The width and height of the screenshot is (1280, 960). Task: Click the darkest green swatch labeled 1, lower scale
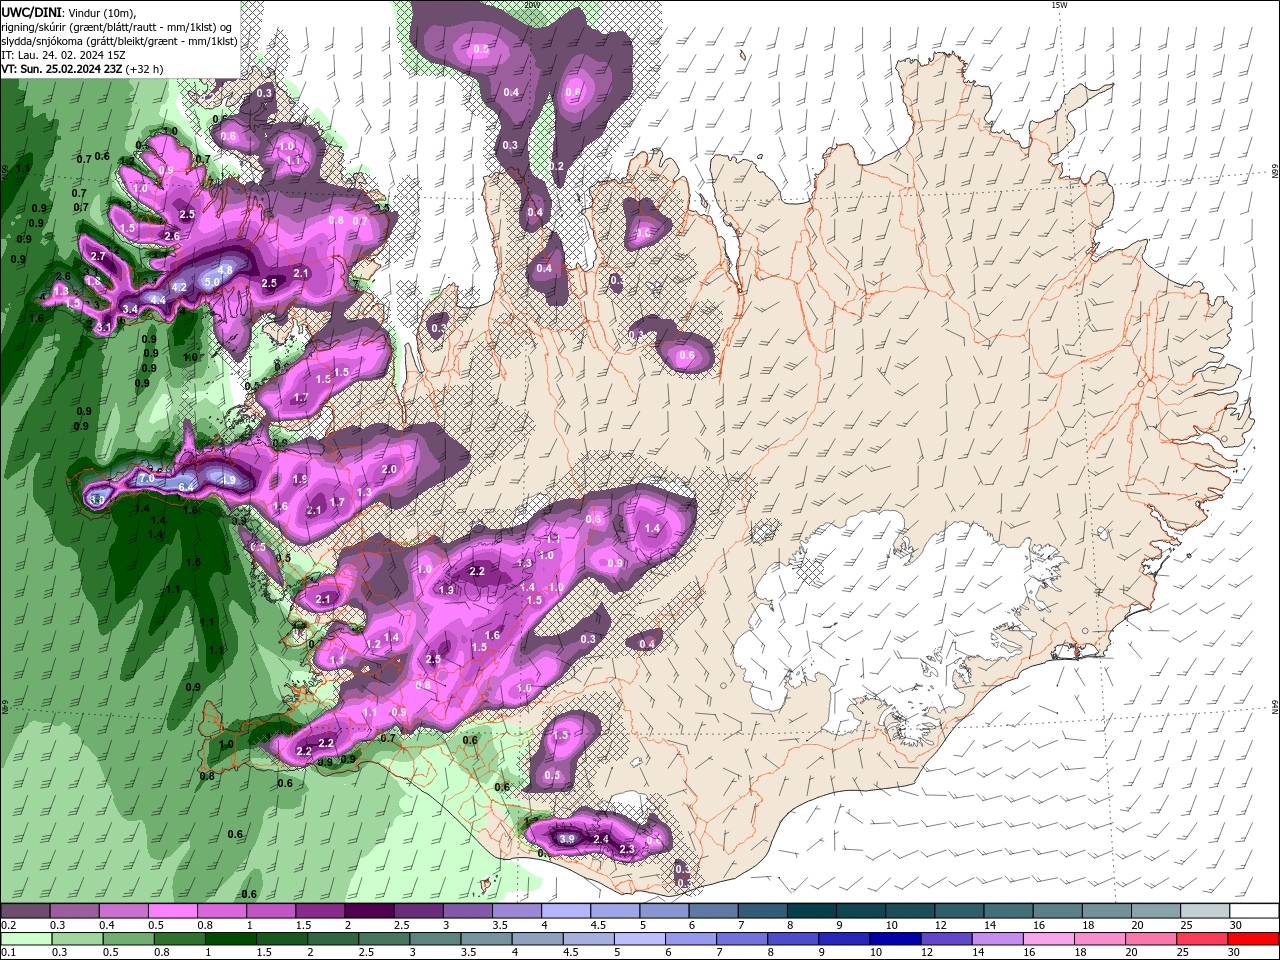229,940
